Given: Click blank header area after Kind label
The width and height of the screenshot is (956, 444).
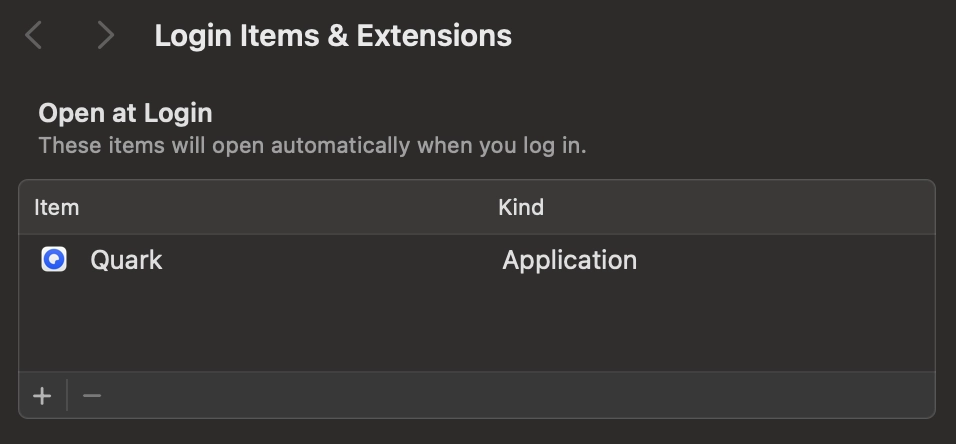Looking at the screenshot, I should [x=738, y=207].
